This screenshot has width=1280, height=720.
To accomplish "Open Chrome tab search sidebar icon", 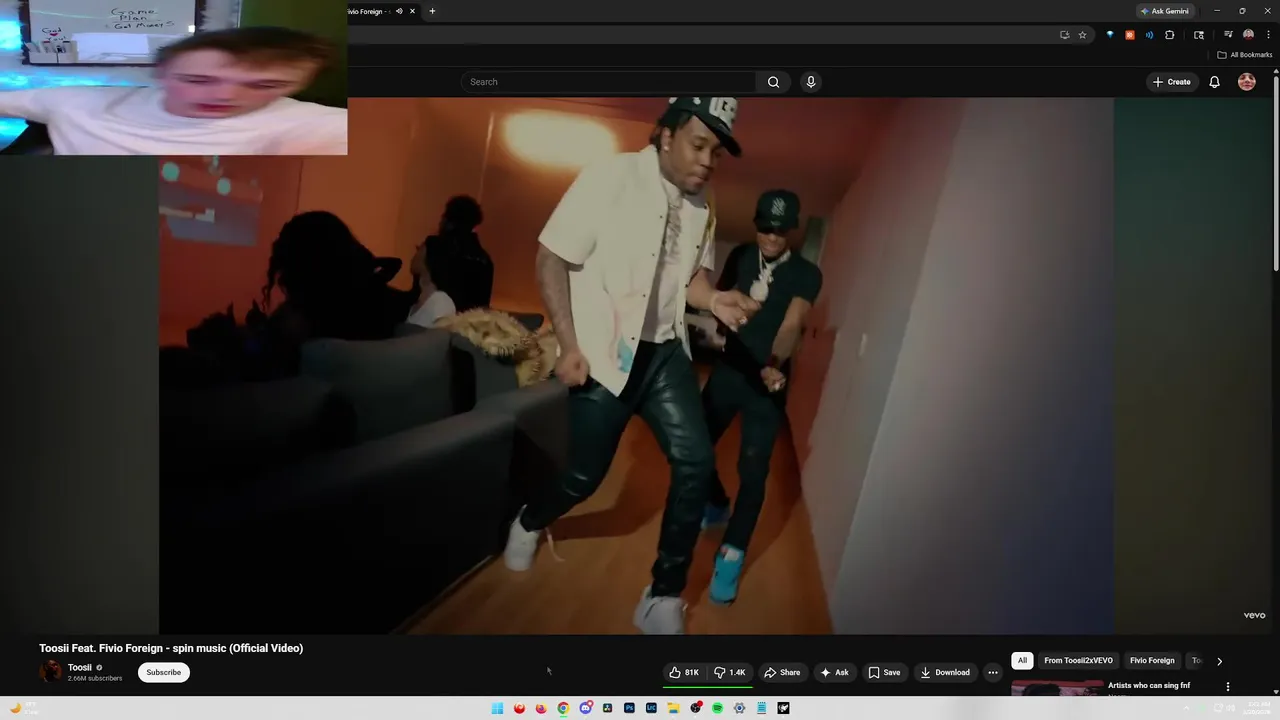I will point(1199,35).
